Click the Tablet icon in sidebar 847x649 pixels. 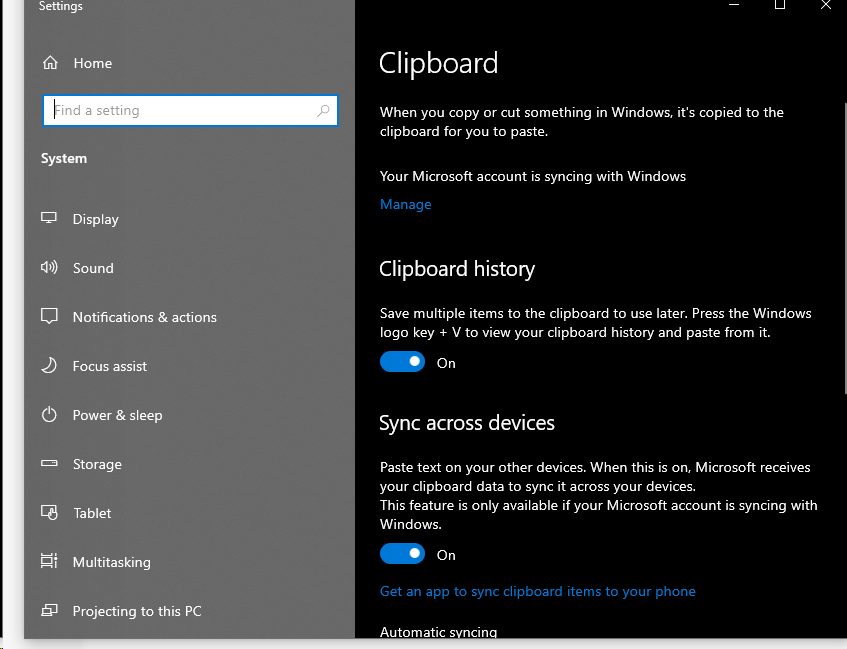49,512
